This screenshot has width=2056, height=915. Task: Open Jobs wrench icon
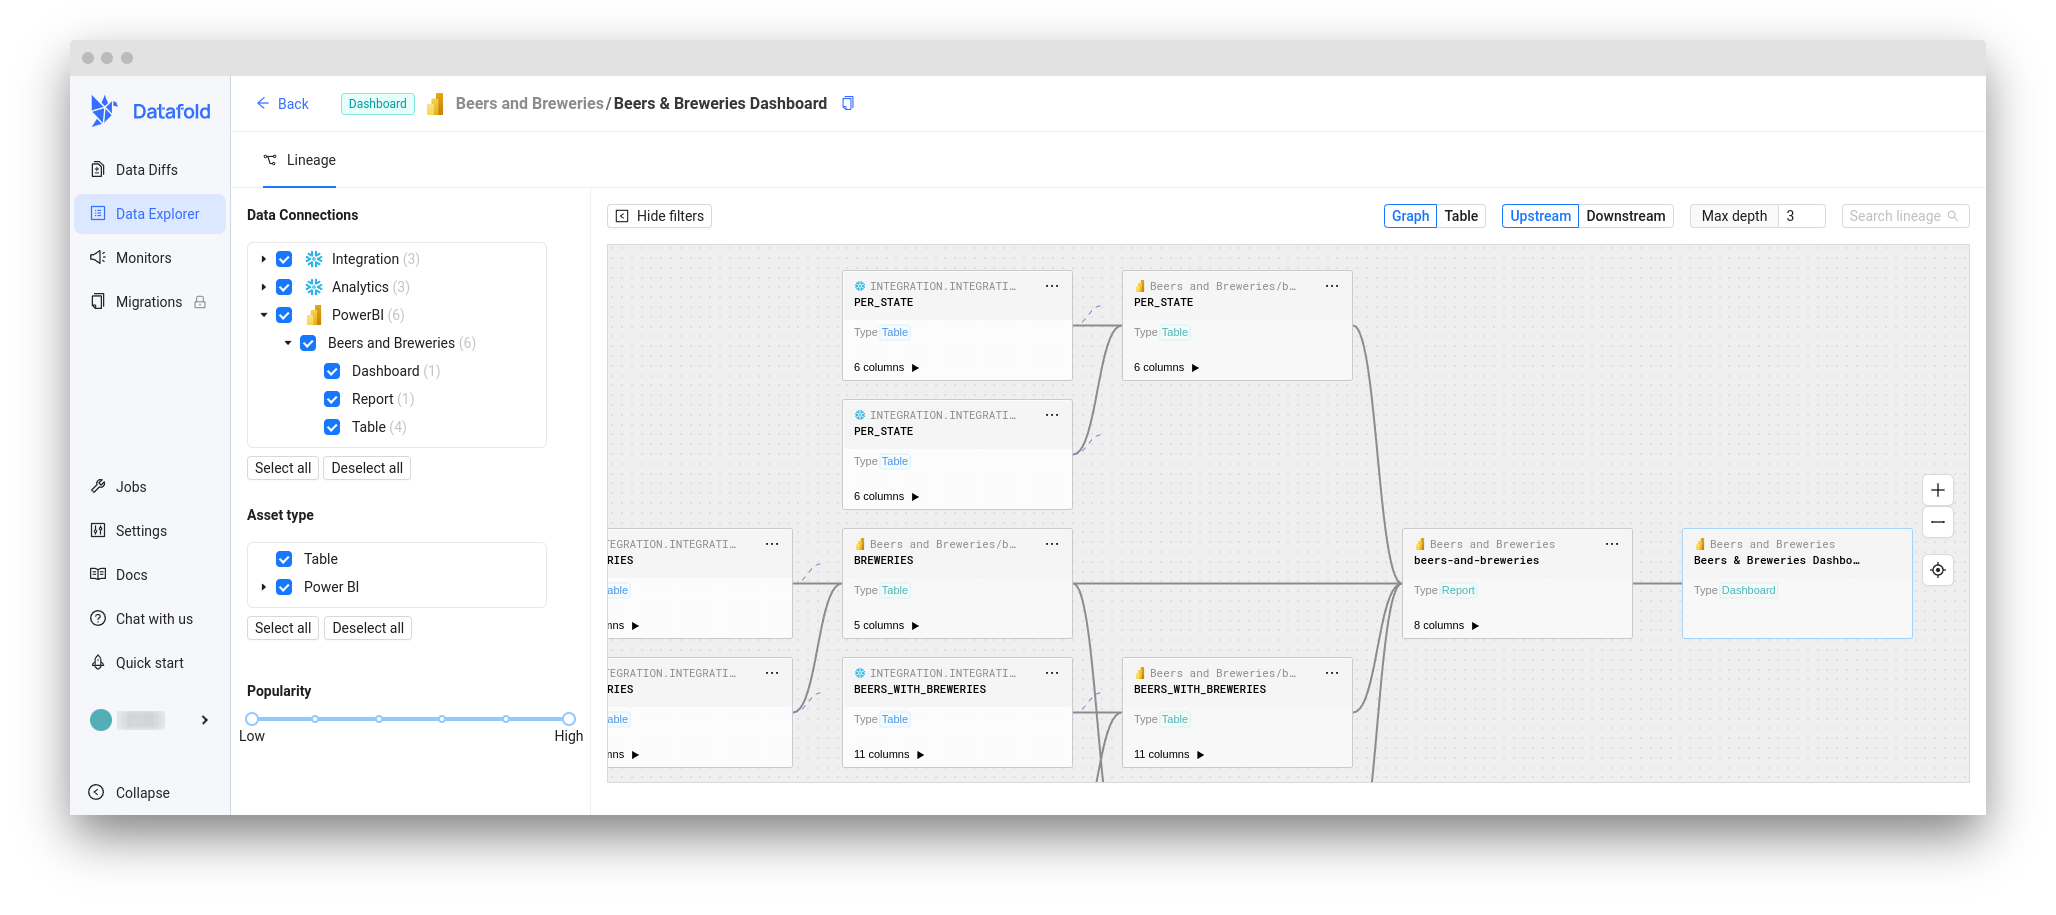point(98,486)
